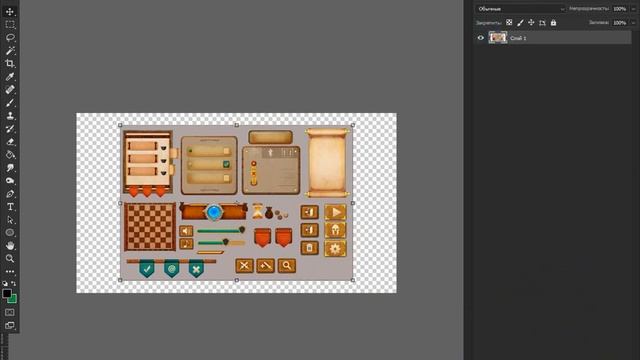The image size is (640, 360).
Task: Select the Sponge tool
Action: click(10, 181)
